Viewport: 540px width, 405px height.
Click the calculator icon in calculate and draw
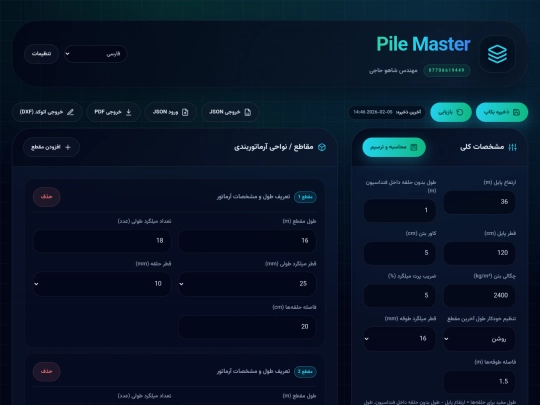414,147
